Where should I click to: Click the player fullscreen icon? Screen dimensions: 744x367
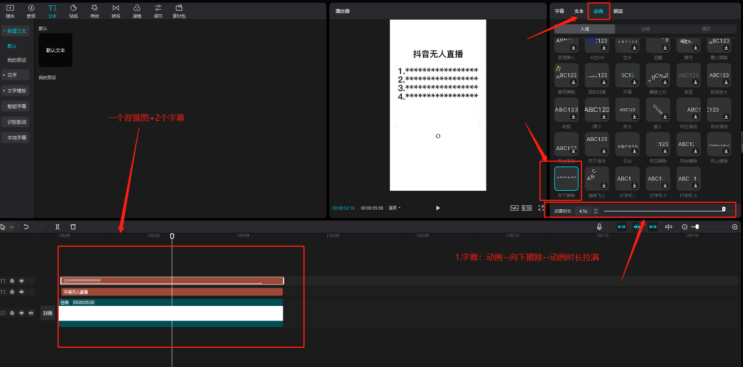click(540, 208)
